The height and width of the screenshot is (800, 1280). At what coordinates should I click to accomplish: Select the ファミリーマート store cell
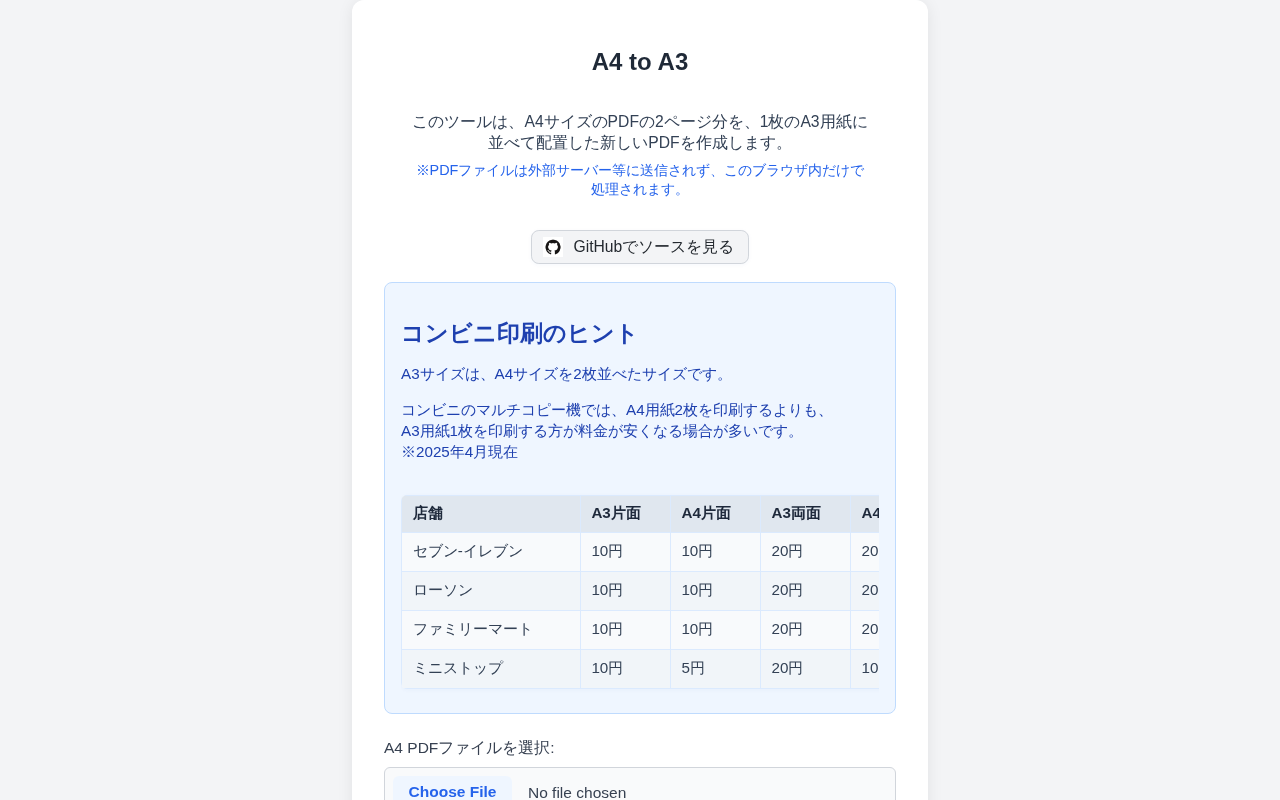tap(473, 629)
